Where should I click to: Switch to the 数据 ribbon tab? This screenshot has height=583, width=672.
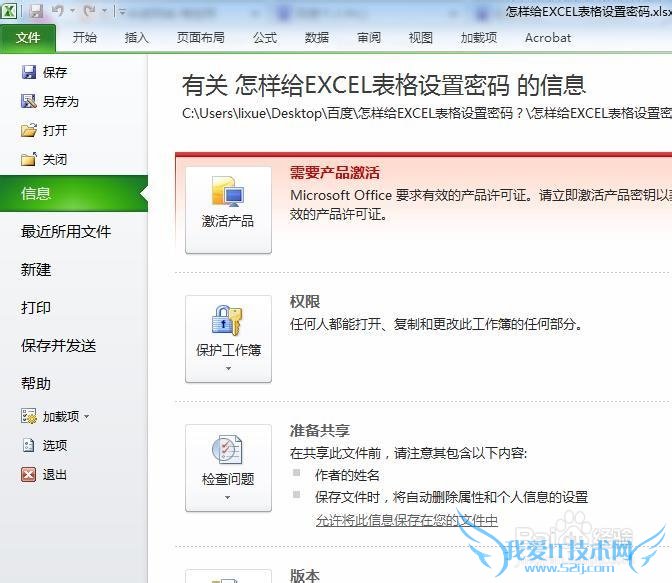click(317, 38)
